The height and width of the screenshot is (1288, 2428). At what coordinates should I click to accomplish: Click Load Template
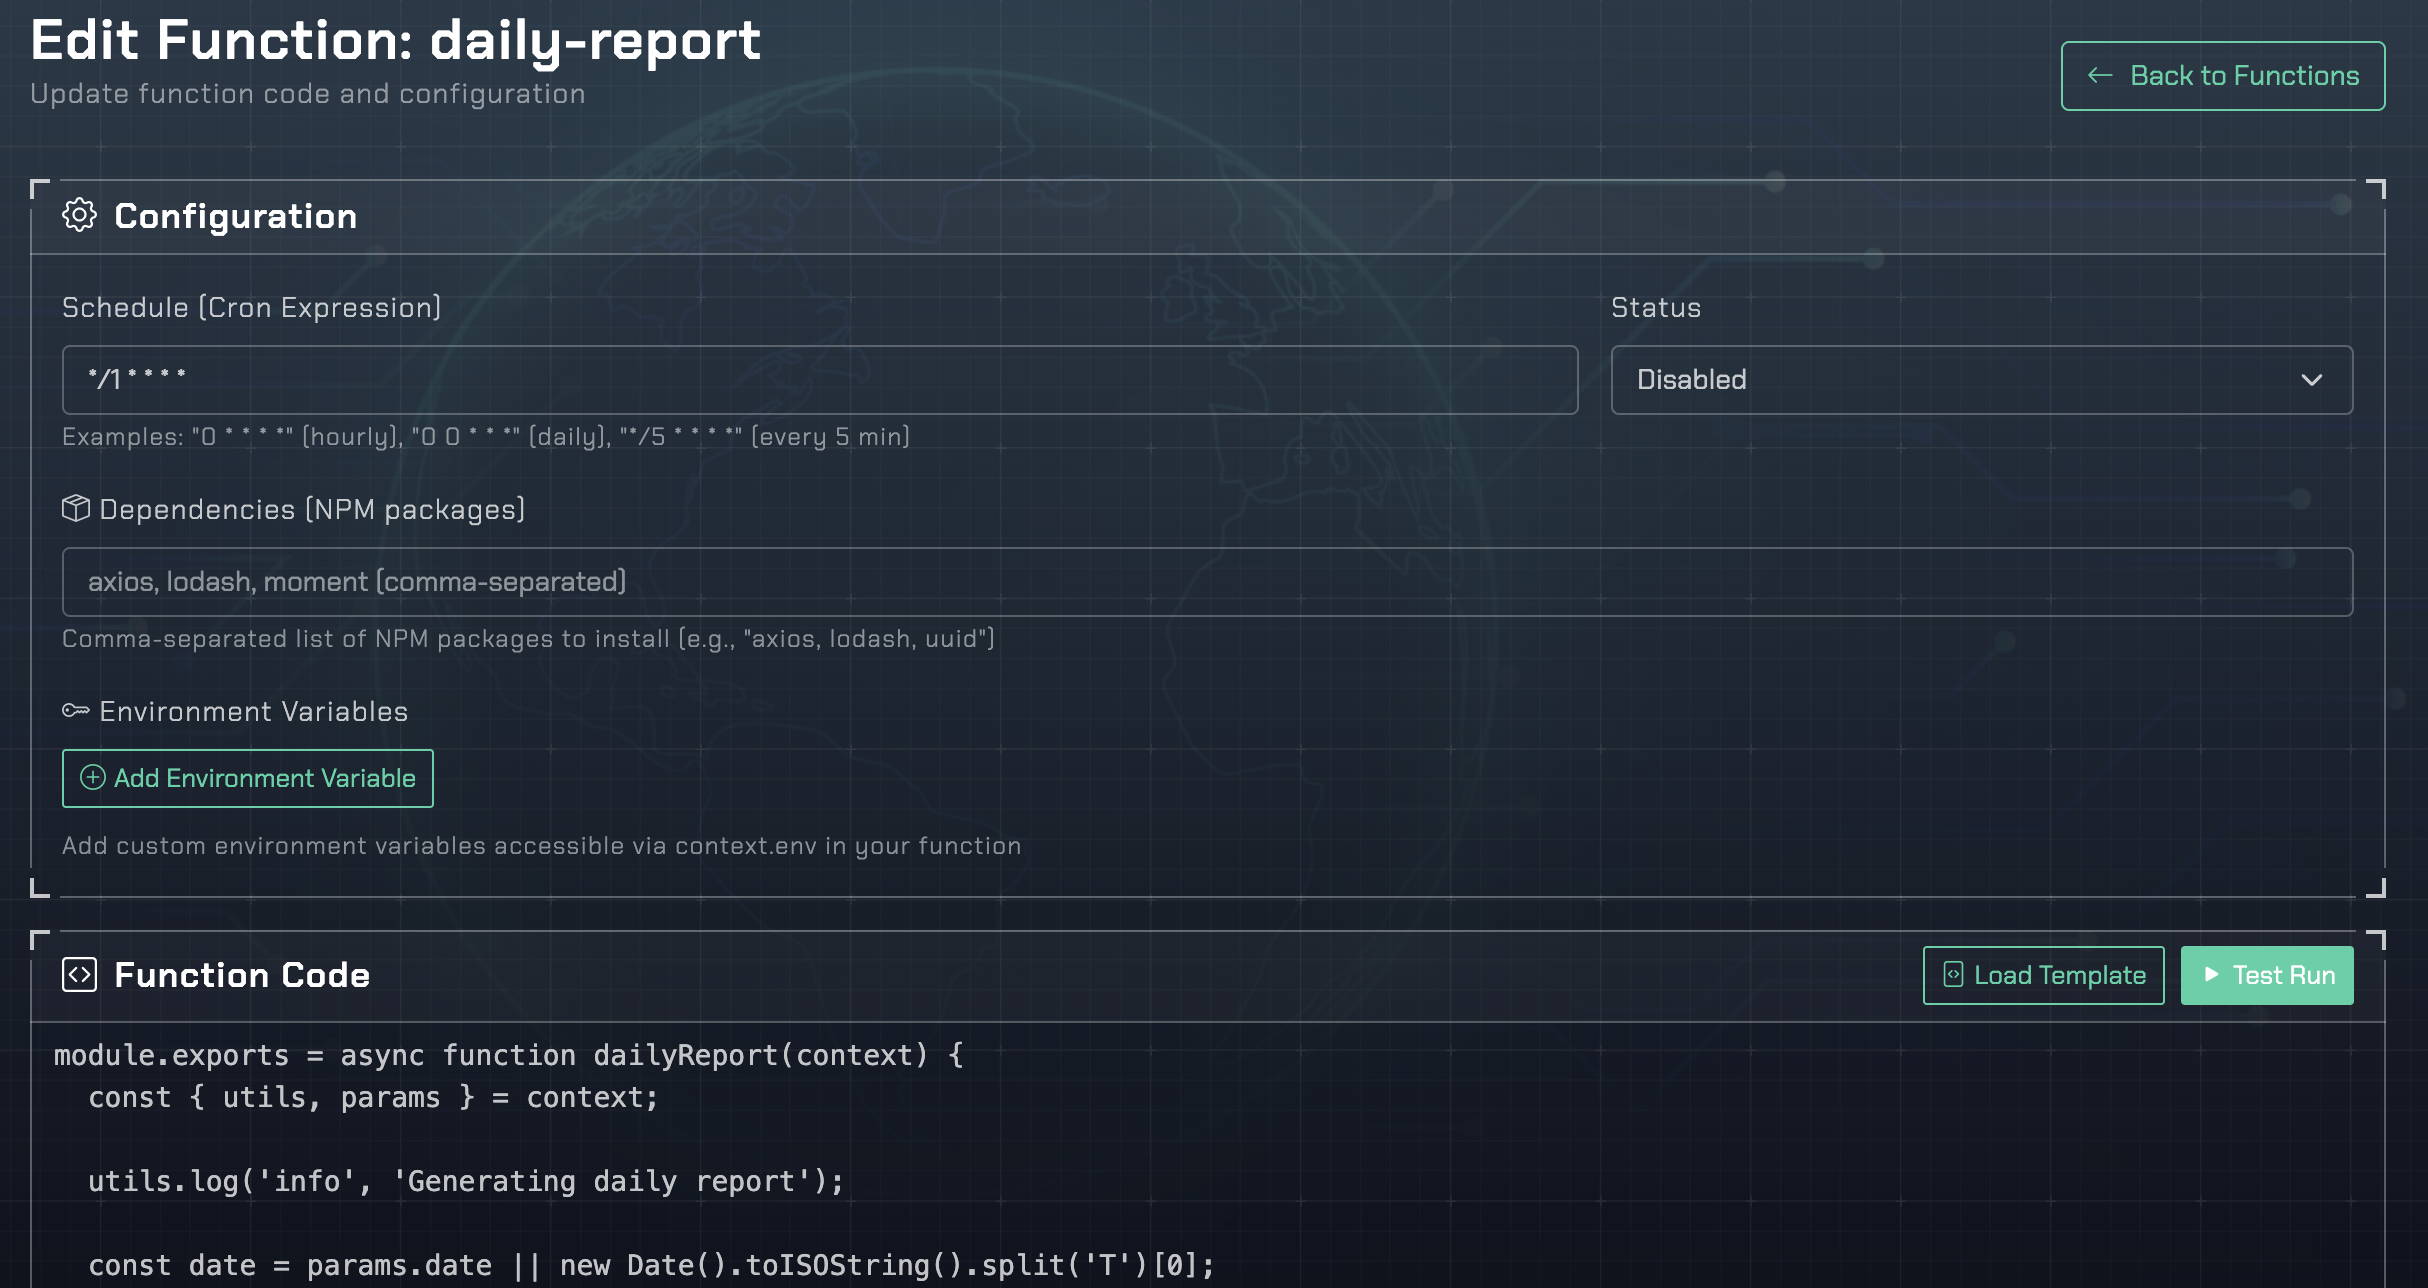click(x=2044, y=975)
